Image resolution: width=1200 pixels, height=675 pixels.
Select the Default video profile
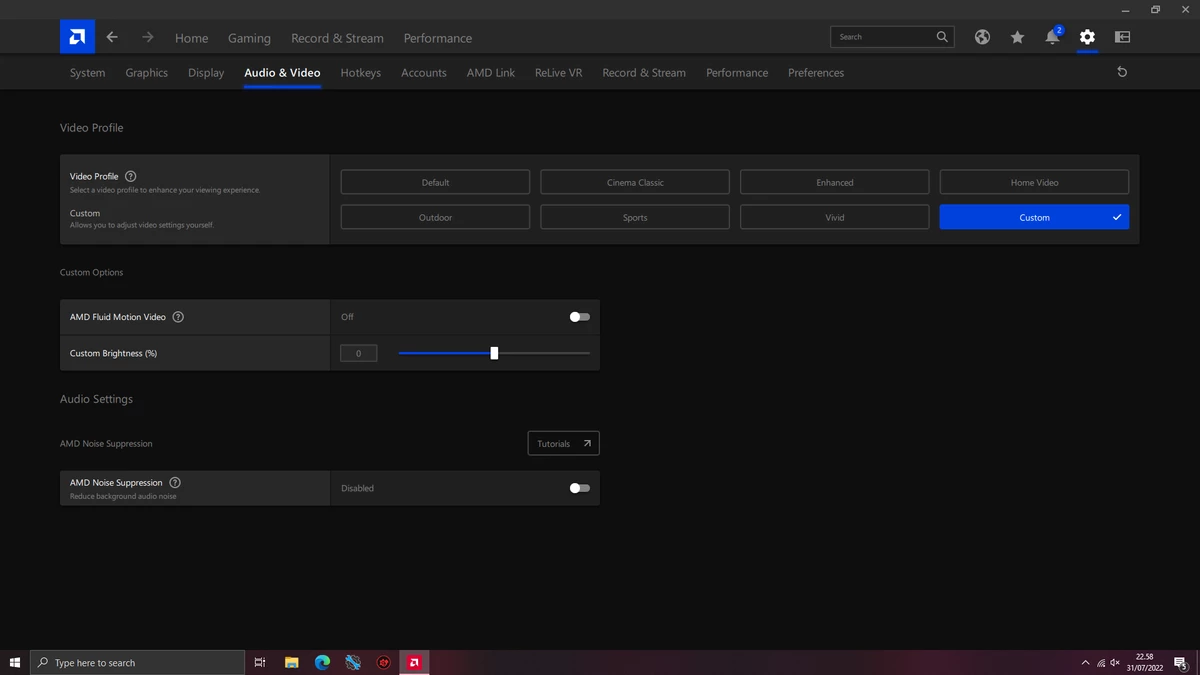[435, 182]
